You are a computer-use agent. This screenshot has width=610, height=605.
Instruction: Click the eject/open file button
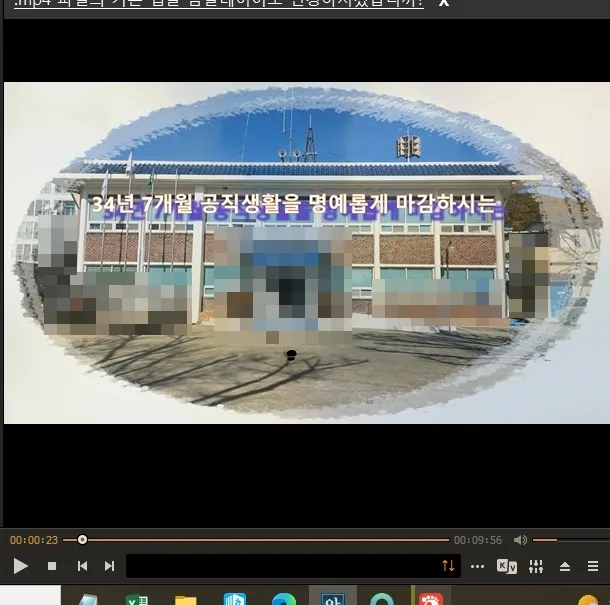565,566
